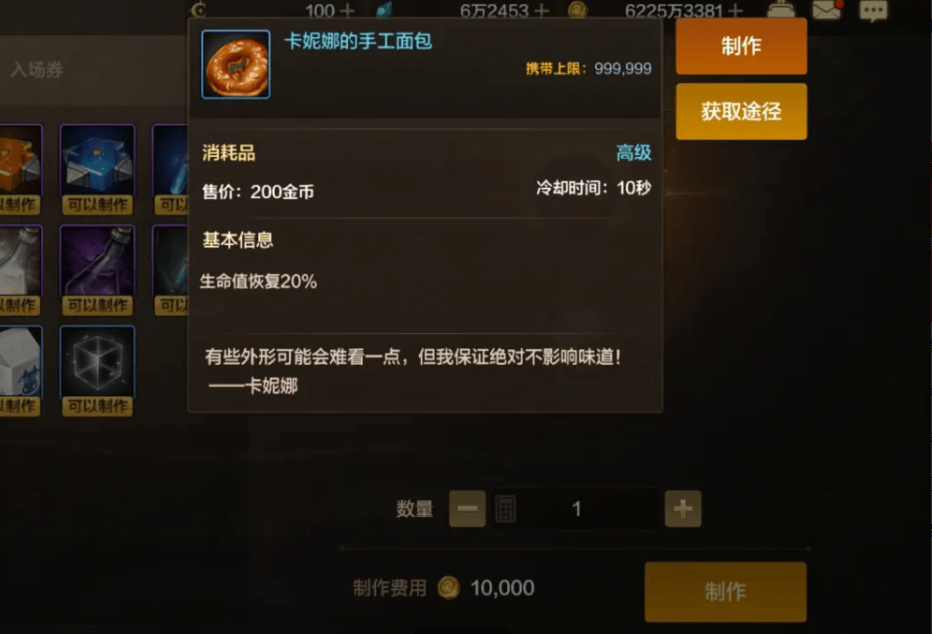Add currency via plus beside 6万2453

click(x=541, y=11)
